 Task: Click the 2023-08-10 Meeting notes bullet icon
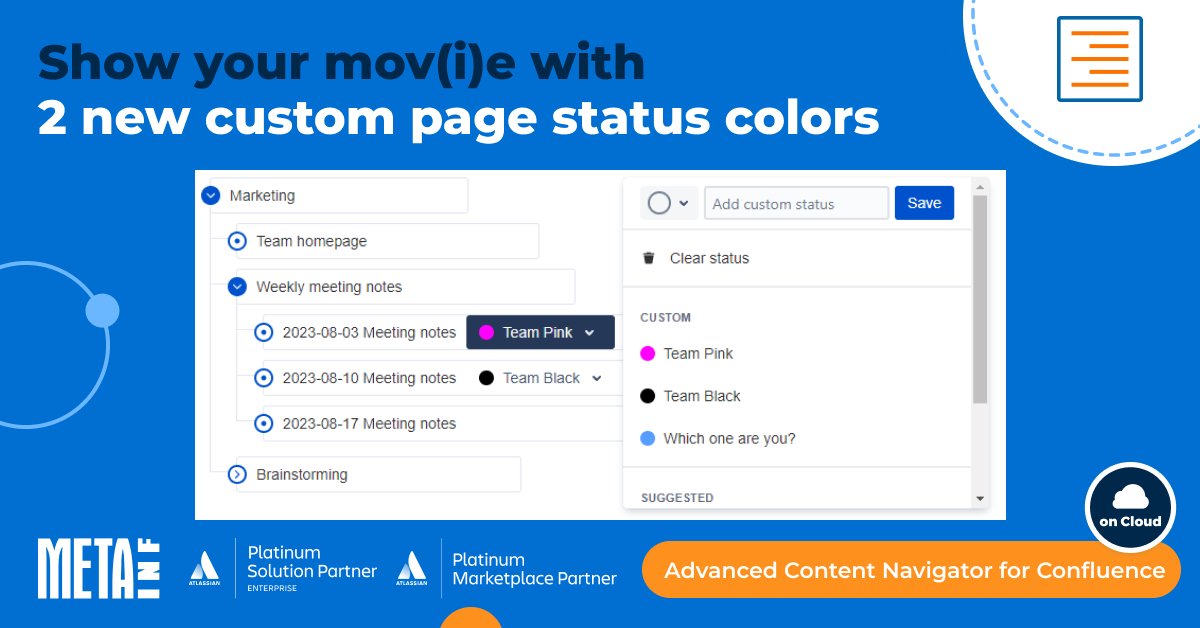[264, 378]
